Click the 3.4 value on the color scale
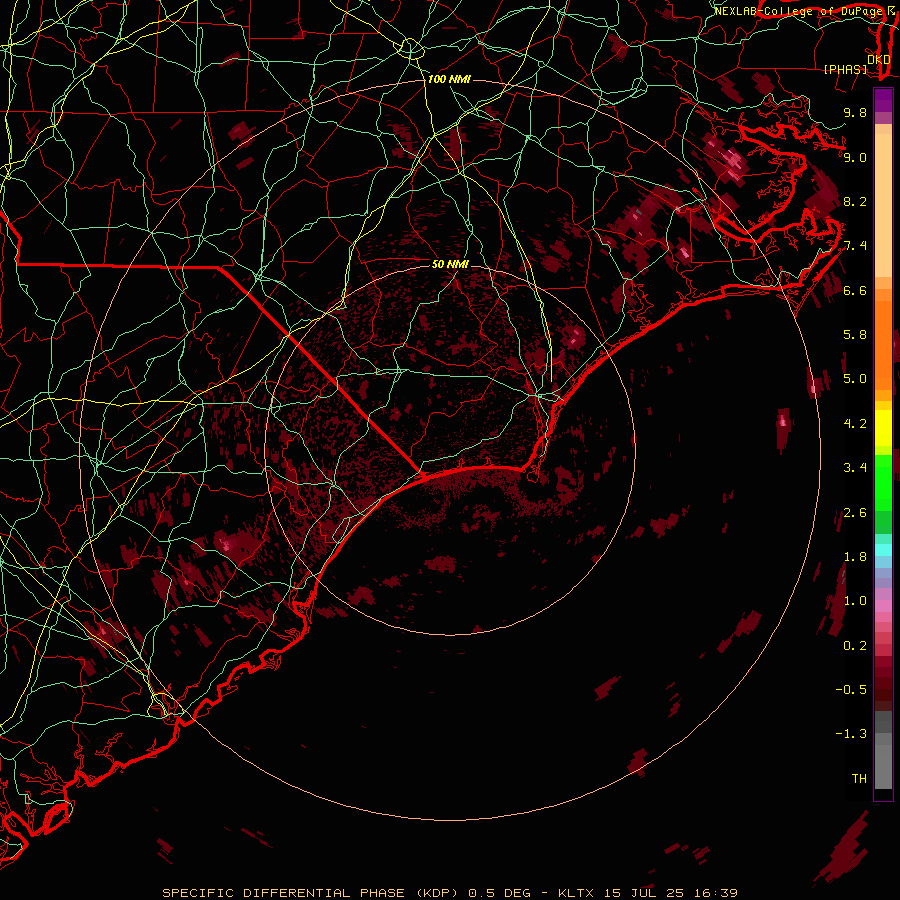The width and height of the screenshot is (900, 900). pyautogui.click(x=855, y=468)
